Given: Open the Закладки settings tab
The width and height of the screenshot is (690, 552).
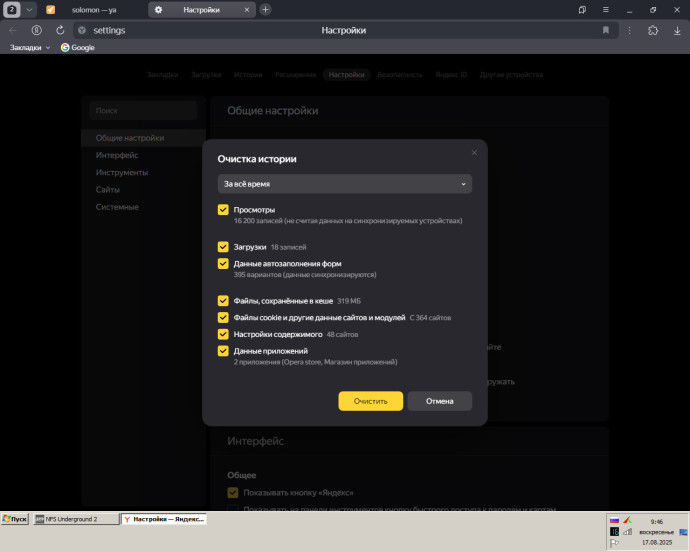Looking at the screenshot, I should tap(162, 75).
